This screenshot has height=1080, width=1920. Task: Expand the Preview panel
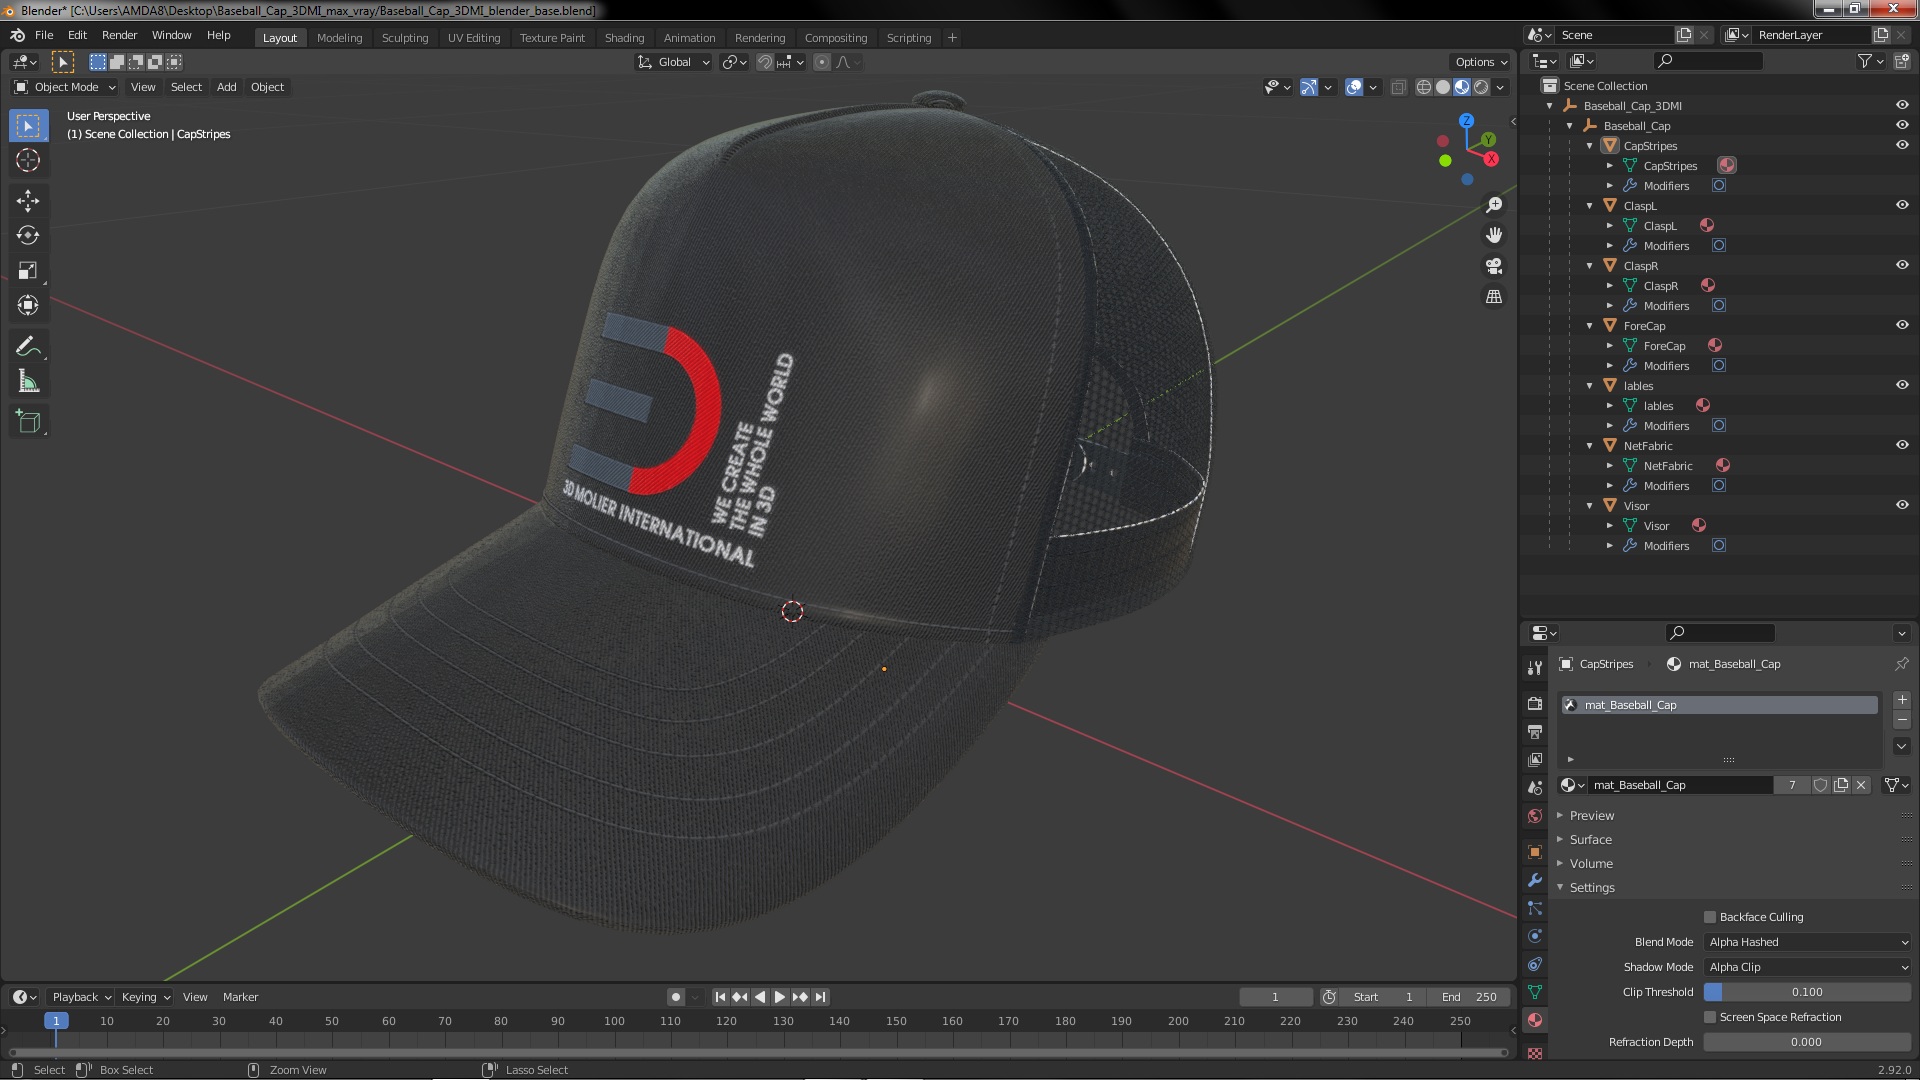click(x=1592, y=816)
